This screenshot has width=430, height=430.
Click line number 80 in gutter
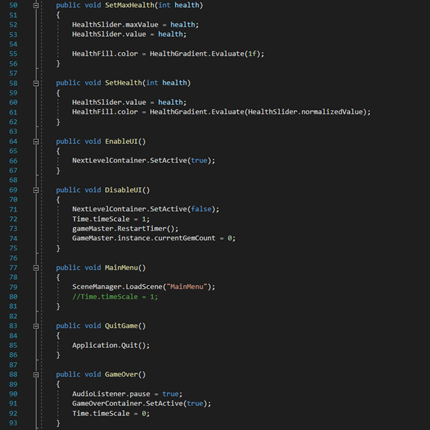tap(13, 297)
